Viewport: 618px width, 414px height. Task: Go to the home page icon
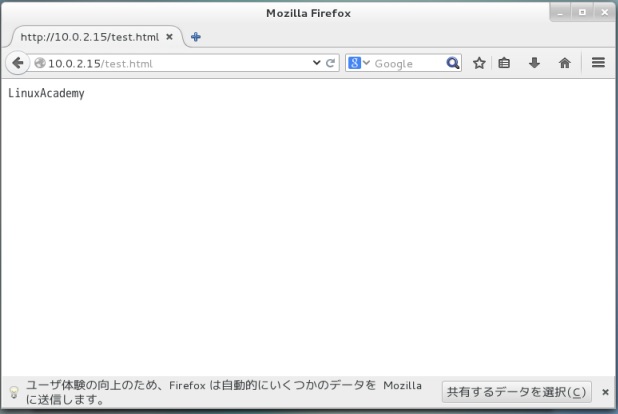pyautogui.click(x=564, y=63)
